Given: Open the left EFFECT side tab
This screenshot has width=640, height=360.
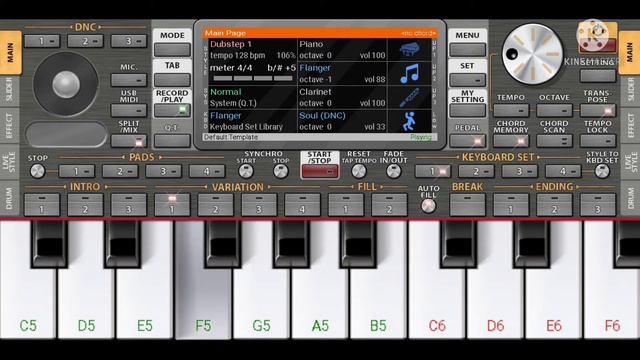Looking at the screenshot, I should pos(10,125).
